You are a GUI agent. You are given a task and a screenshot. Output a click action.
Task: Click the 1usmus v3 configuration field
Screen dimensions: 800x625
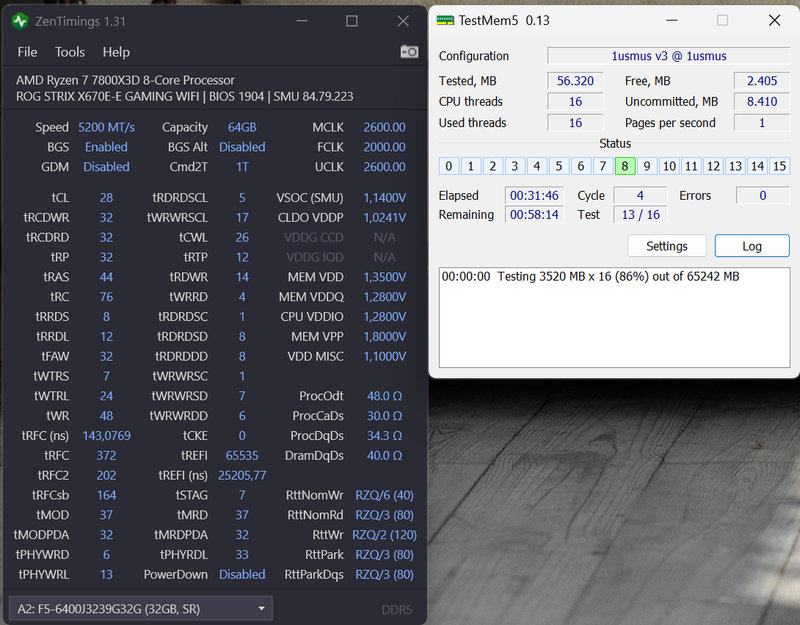click(668, 56)
